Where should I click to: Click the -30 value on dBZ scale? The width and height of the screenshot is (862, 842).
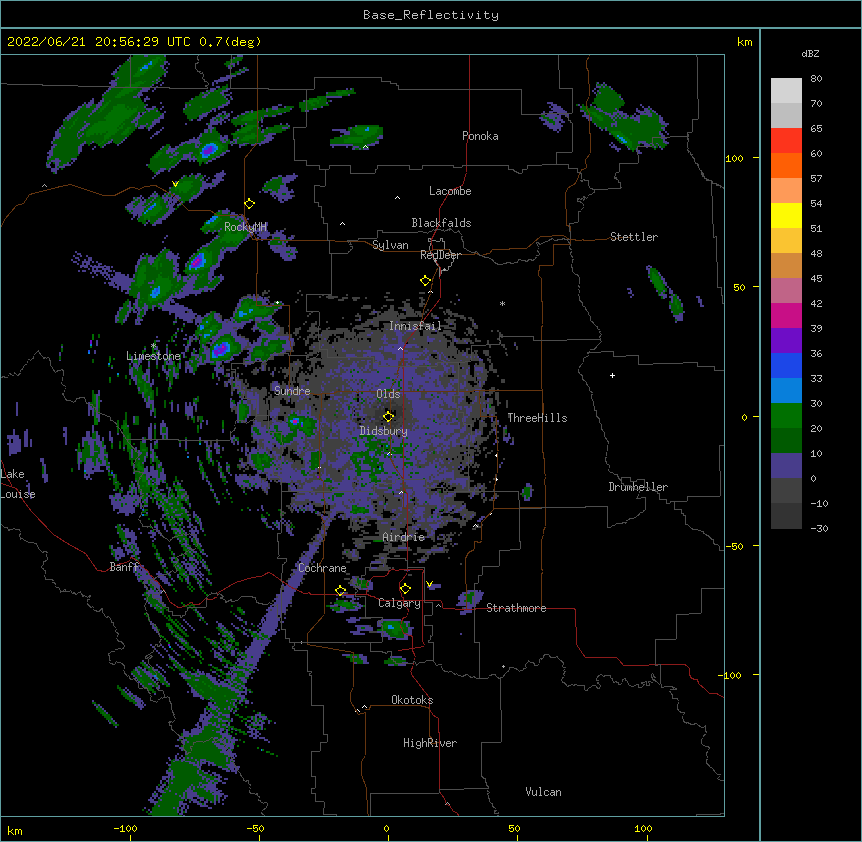coord(819,528)
